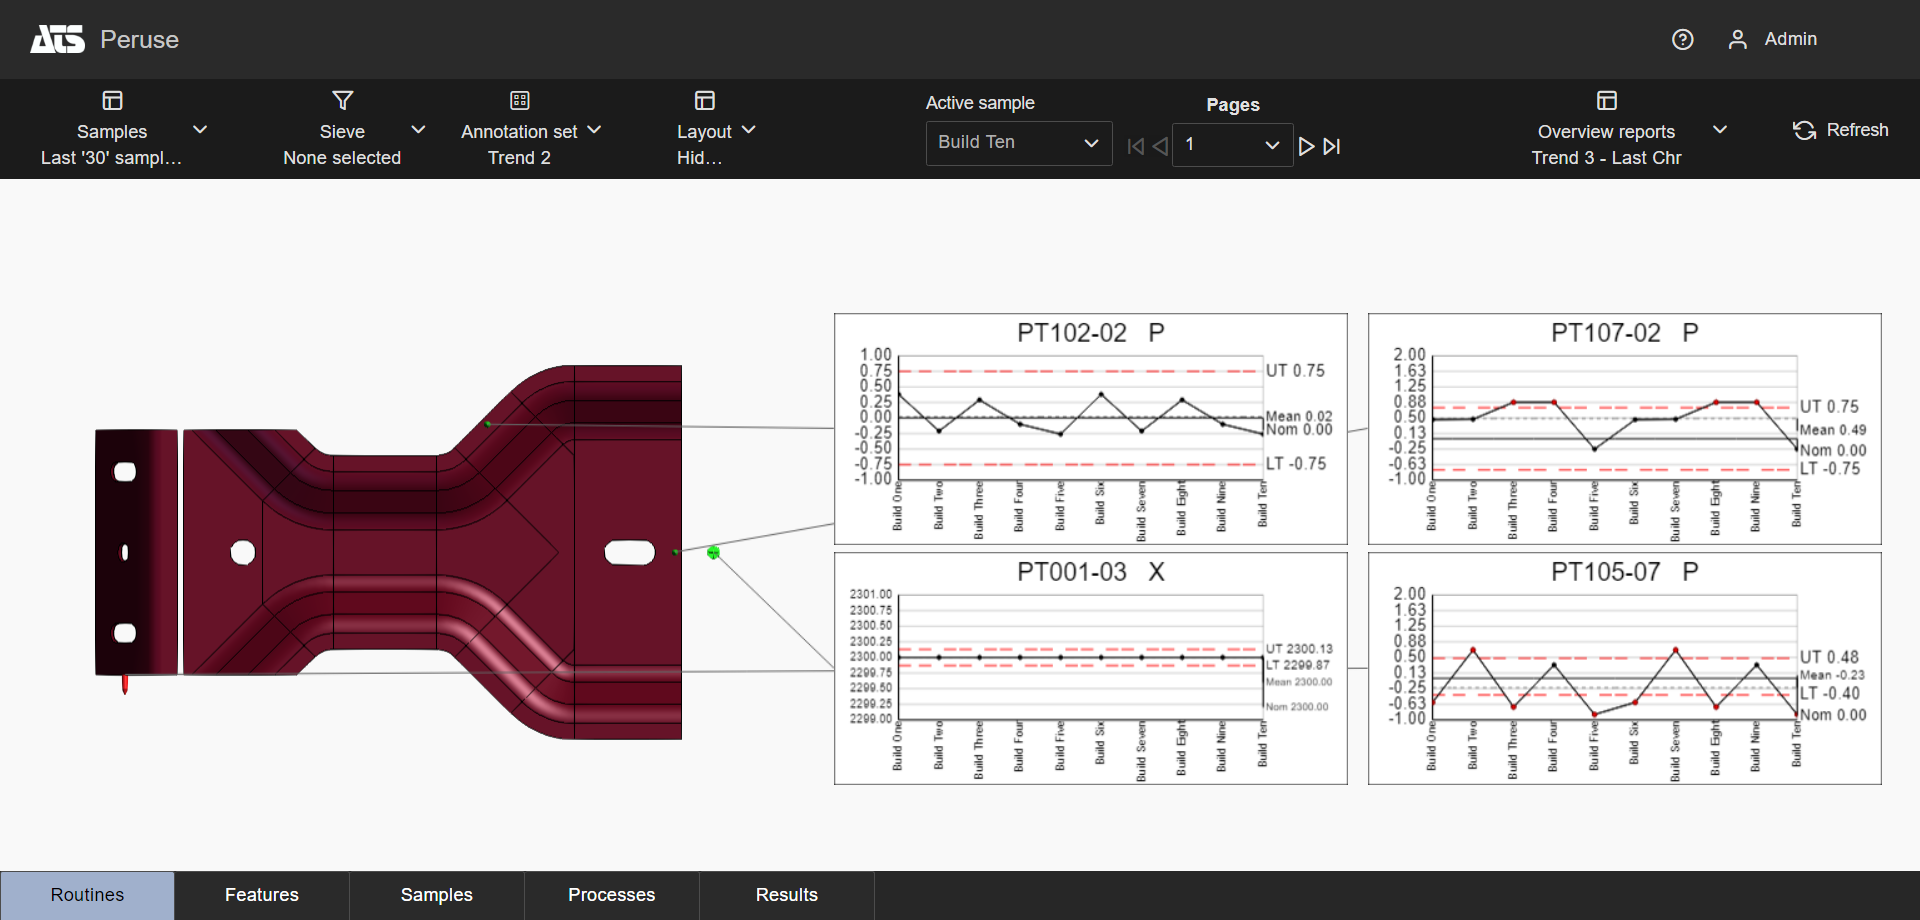Click the Sieve filter funnel icon
The height and width of the screenshot is (920, 1920).
pos(342,100)
